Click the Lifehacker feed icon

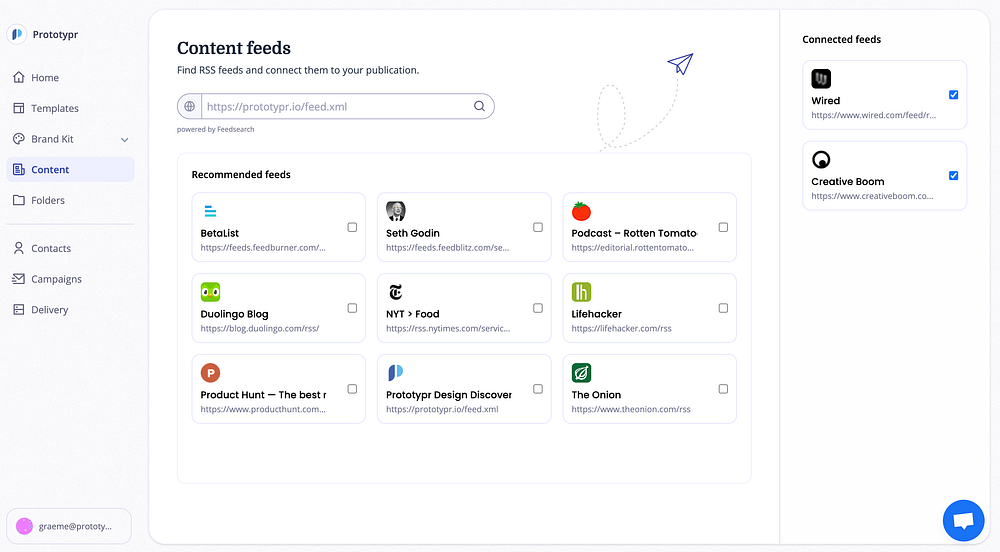click(x=581, y=292)
